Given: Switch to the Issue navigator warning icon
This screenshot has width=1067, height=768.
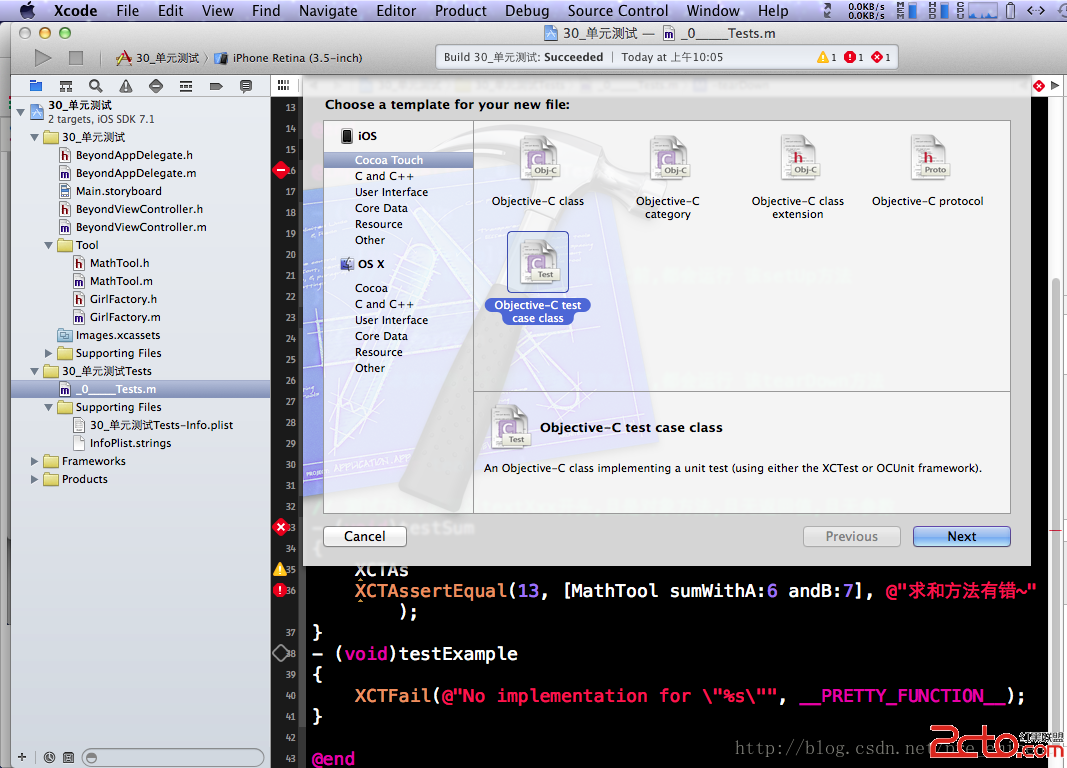Looking at the screenshot, I should coord(125,86).
